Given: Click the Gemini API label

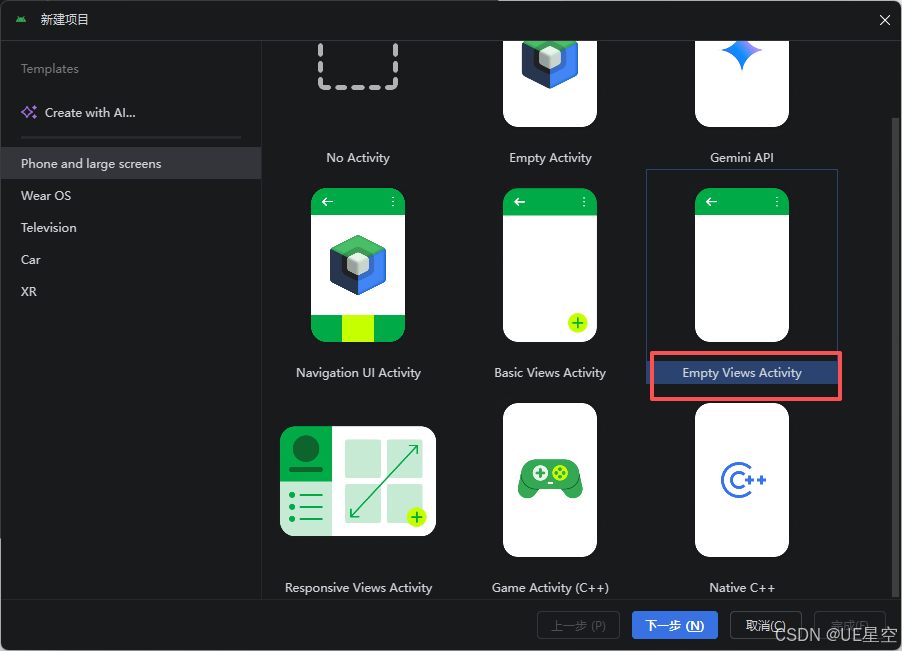Looking at the screenshot, I should 742,158.
